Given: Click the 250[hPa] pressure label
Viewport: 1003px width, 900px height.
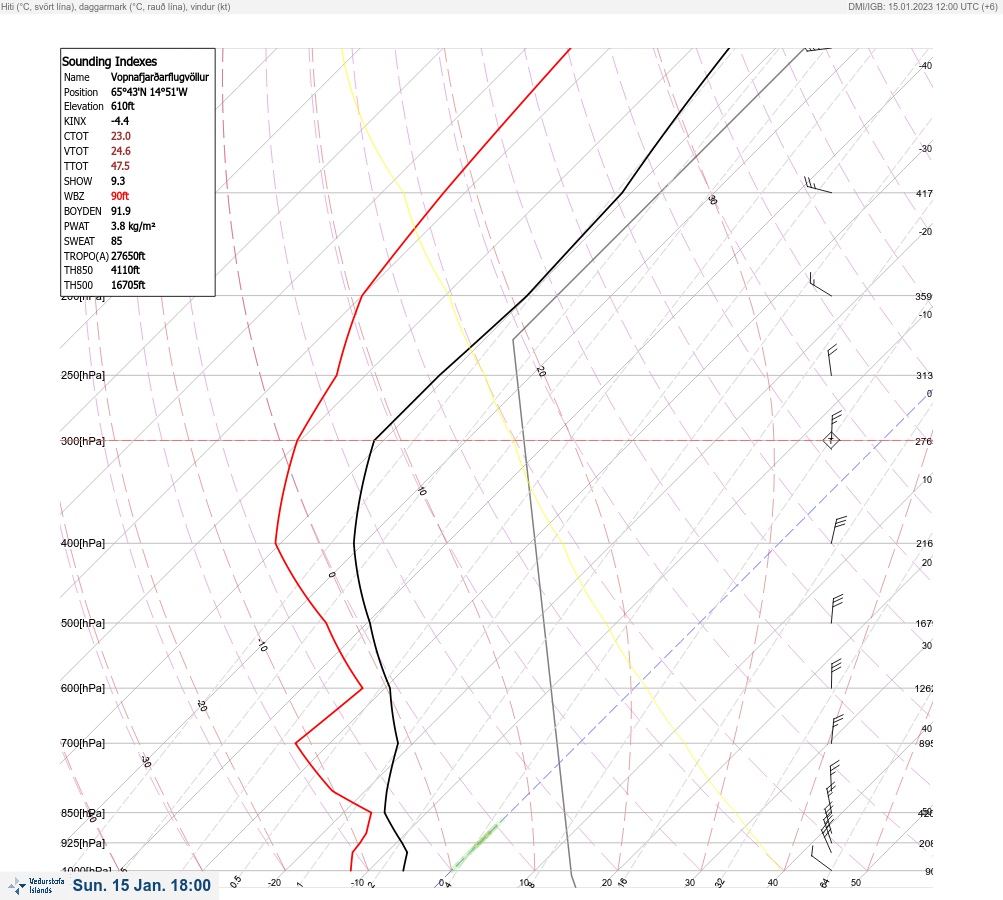Looking at the screenshot, I should pyautogui.click(x=83, y=375).
